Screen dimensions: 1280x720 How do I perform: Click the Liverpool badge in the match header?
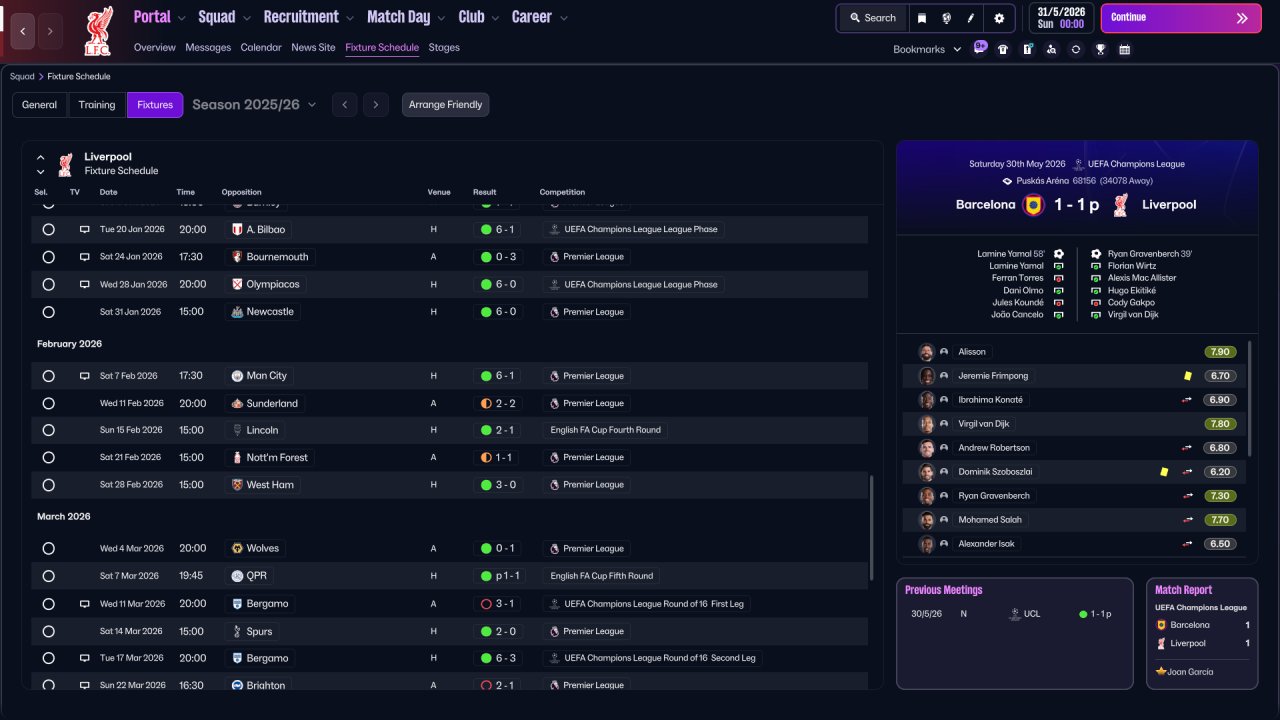(1121, 205)
